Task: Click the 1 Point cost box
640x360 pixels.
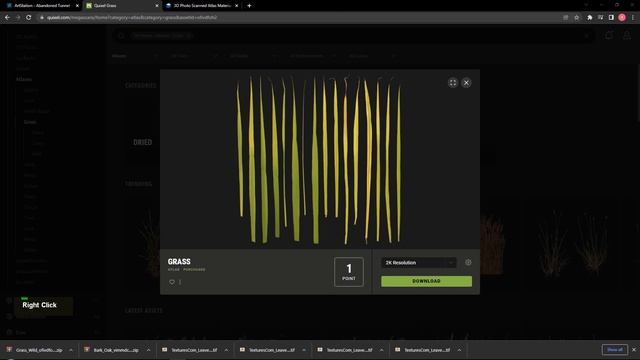Action: [x=349, y=272]
